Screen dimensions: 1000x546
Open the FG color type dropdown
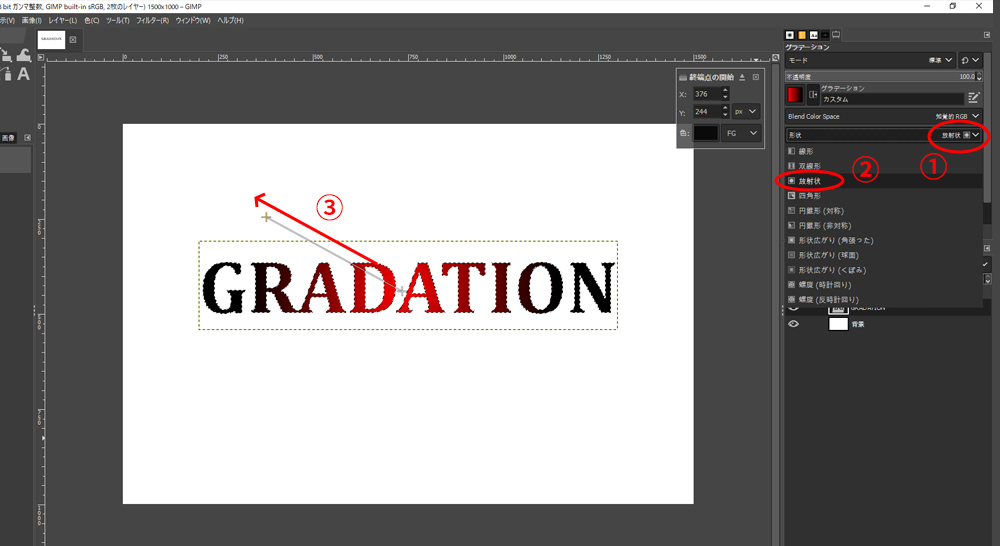(x=742, y=133)
